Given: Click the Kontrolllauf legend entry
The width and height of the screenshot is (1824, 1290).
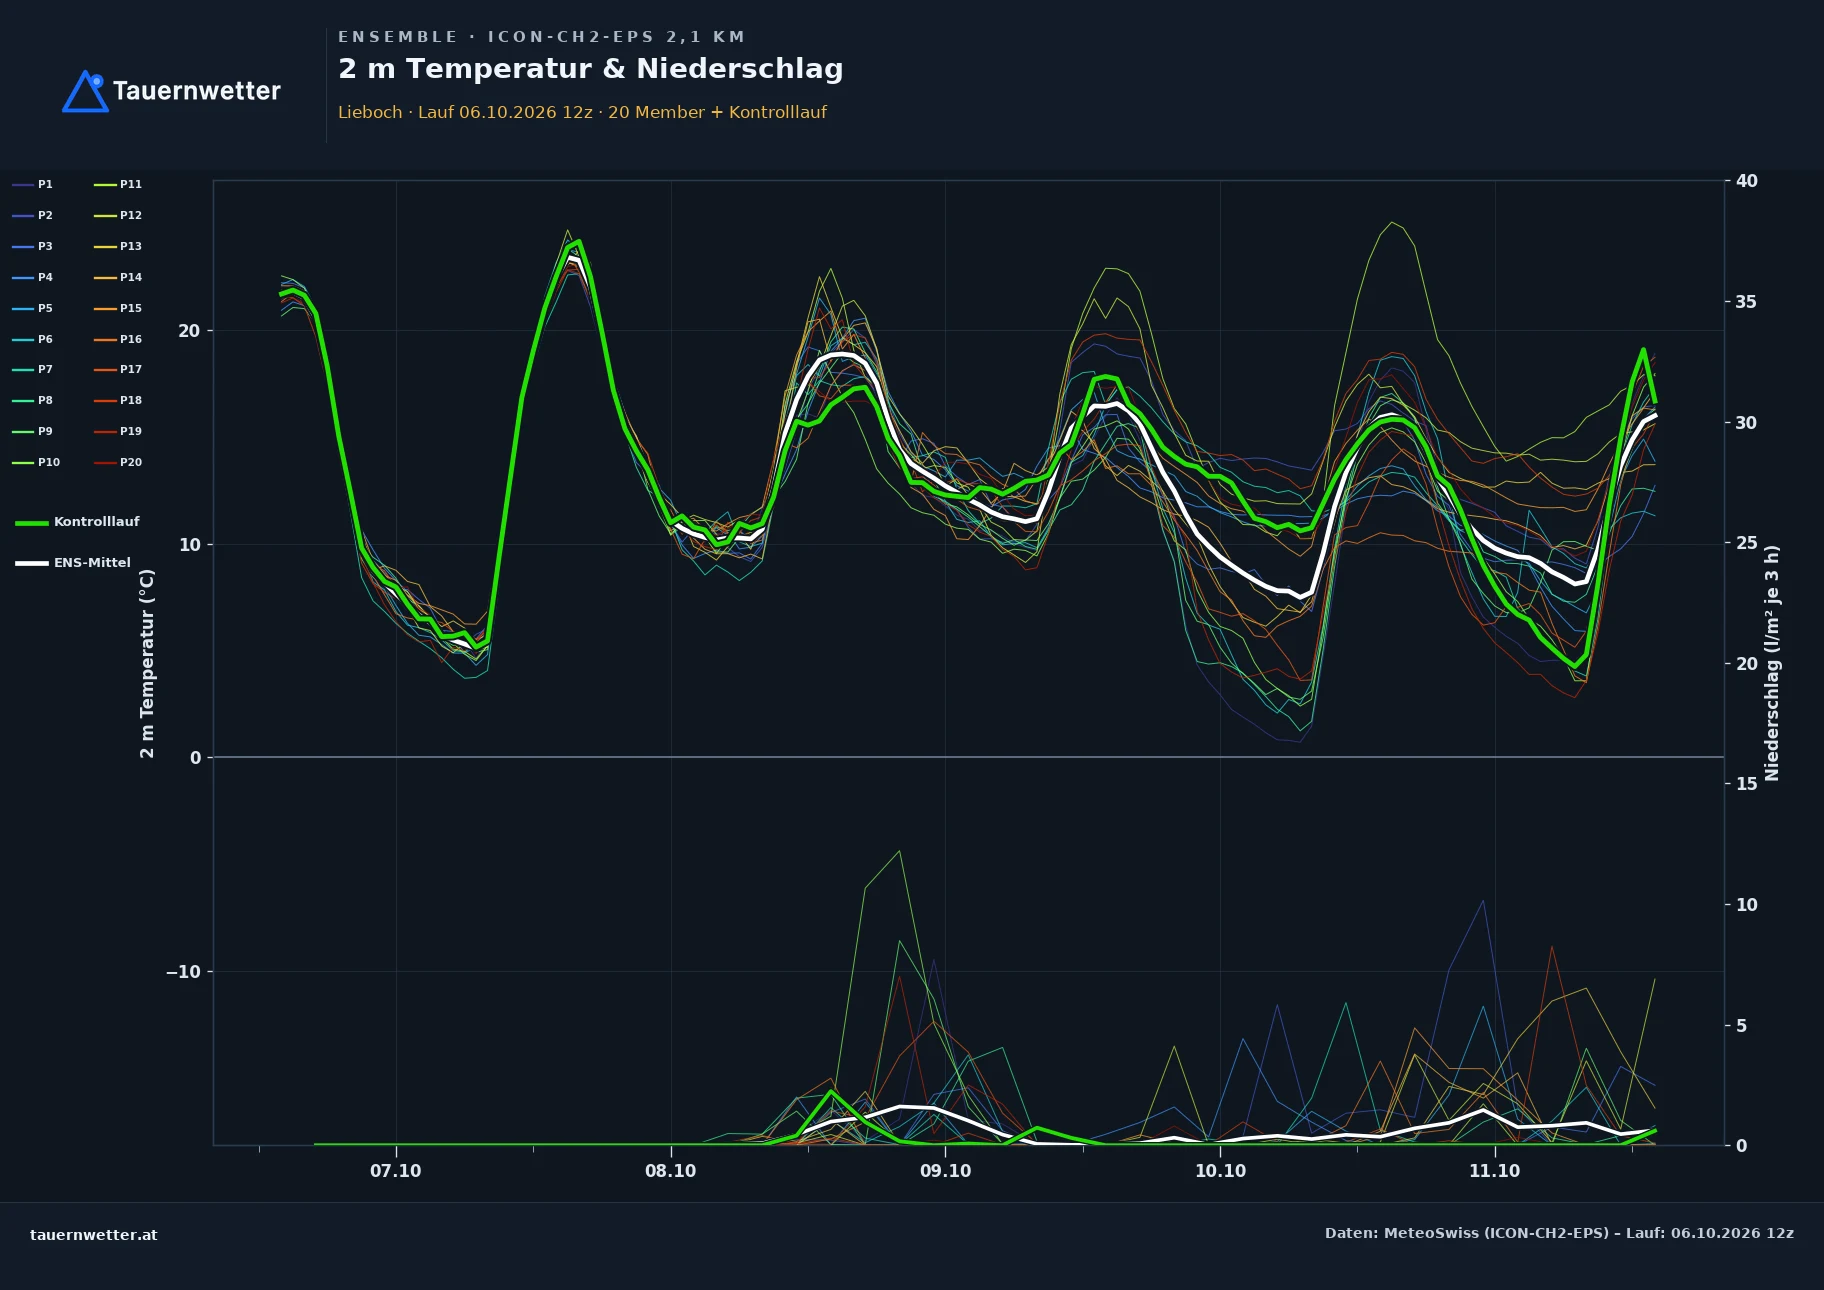Looking at the screenshot, I should (x=78, y=522).
